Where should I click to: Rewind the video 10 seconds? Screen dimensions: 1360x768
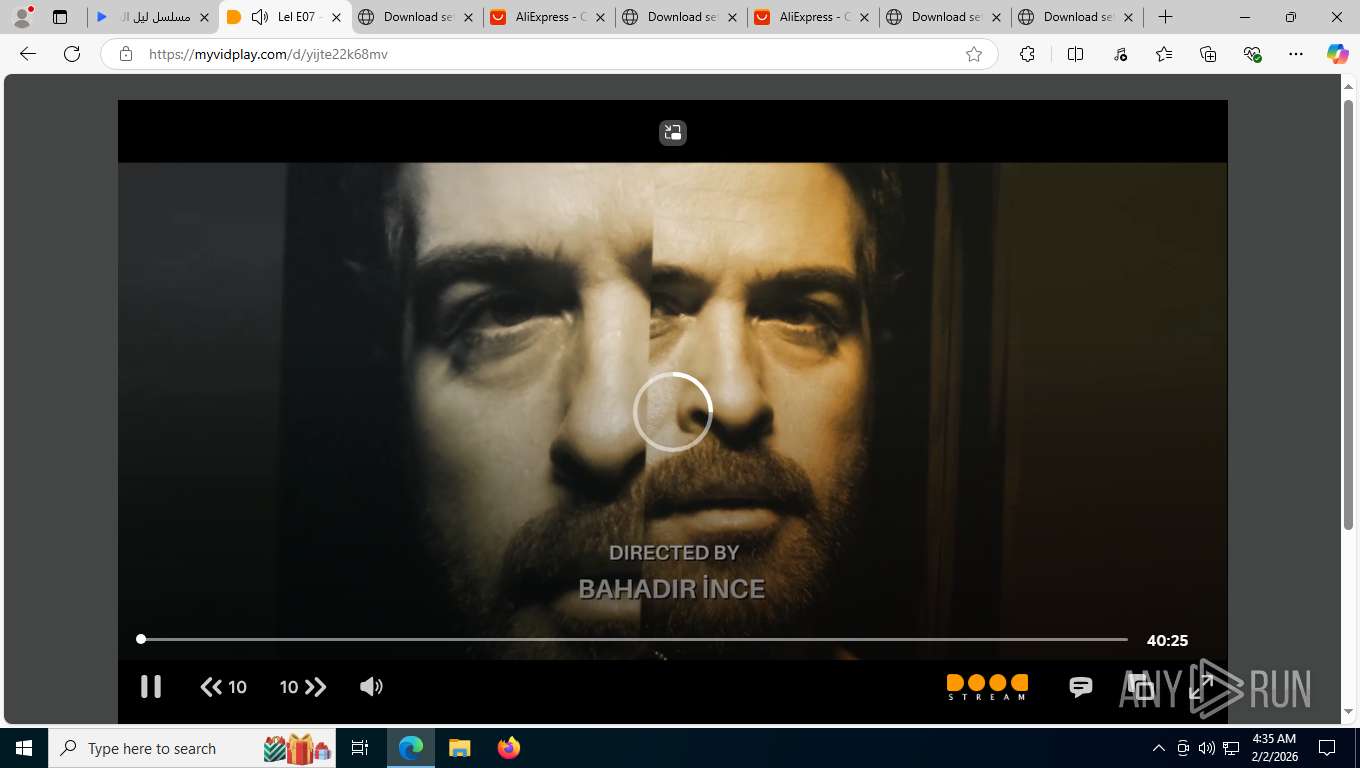tap(223, 687)
